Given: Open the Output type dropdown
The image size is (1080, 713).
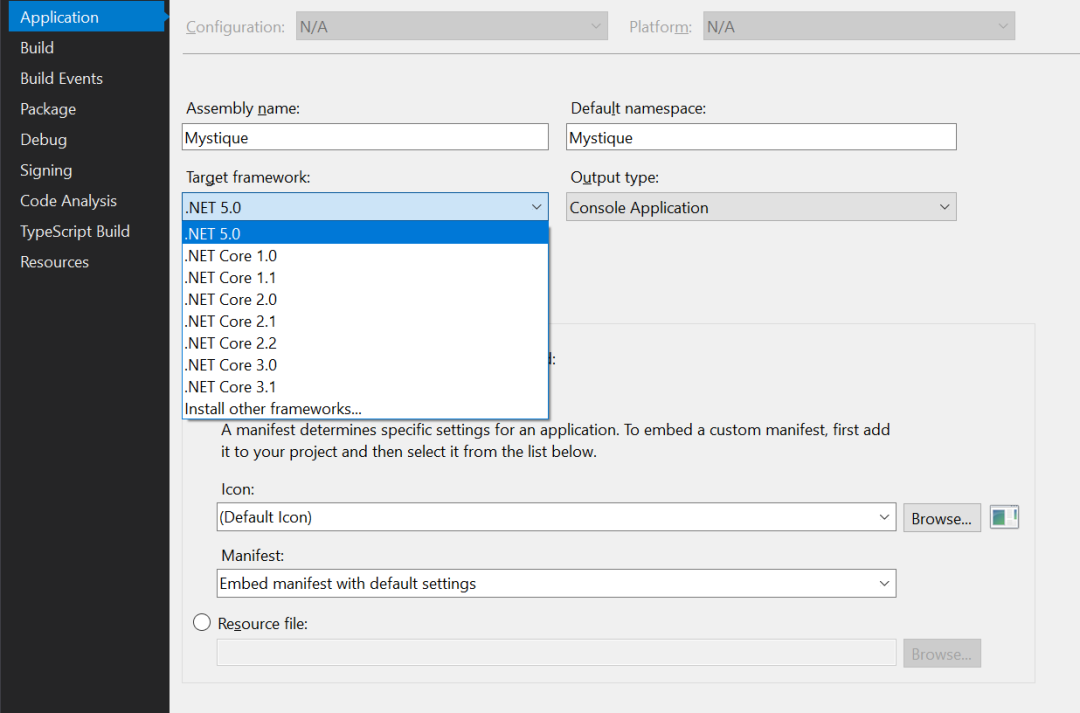Looking at the screenshot, I should pyautogui.click(x=761, y=207).
